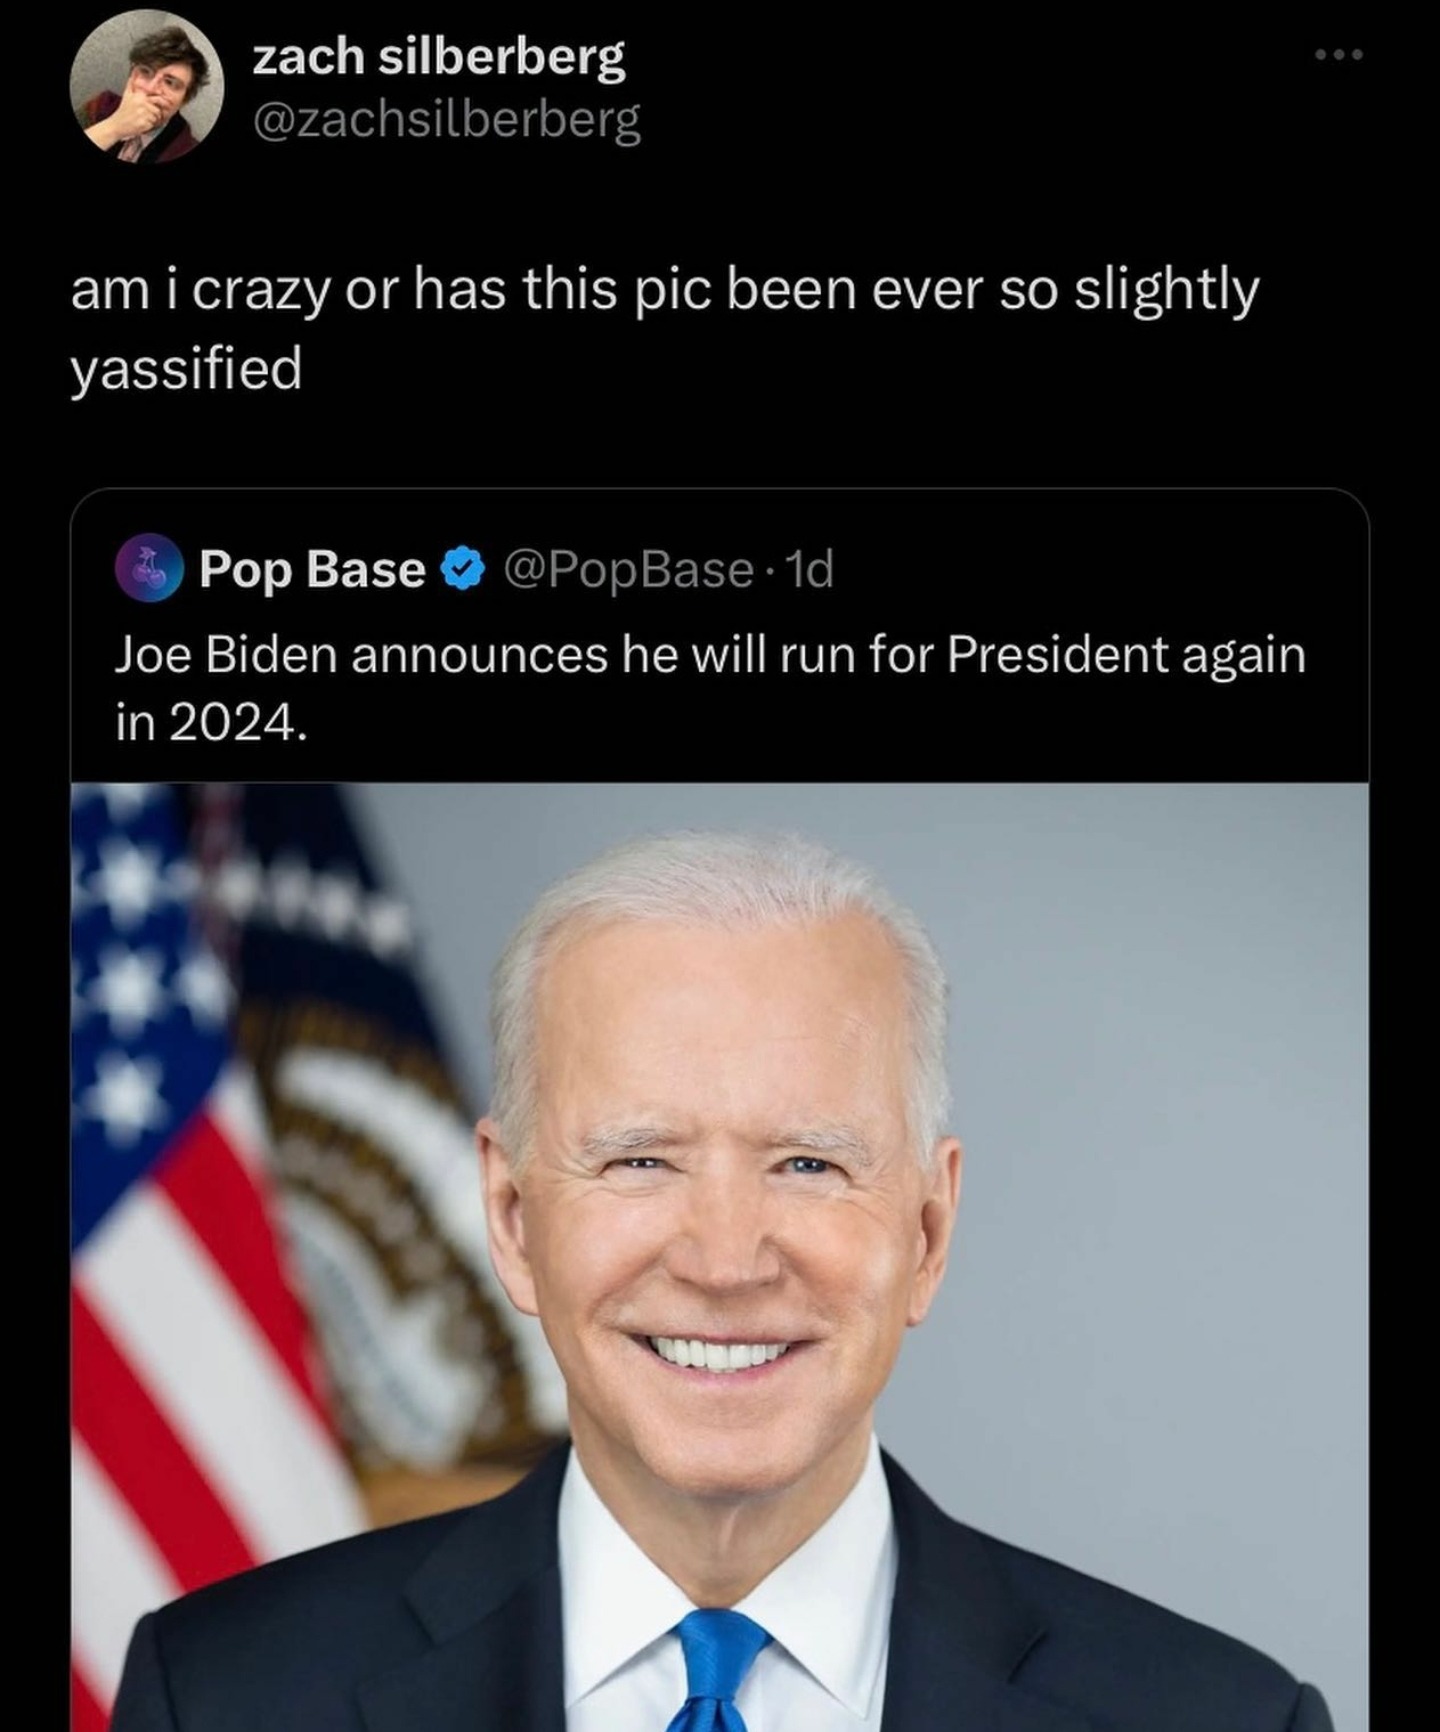Image resolution: width=1440 pixels, height=1732 pixels.
Task: Open more options three-dot menu
Action: tap(1338, 55)
